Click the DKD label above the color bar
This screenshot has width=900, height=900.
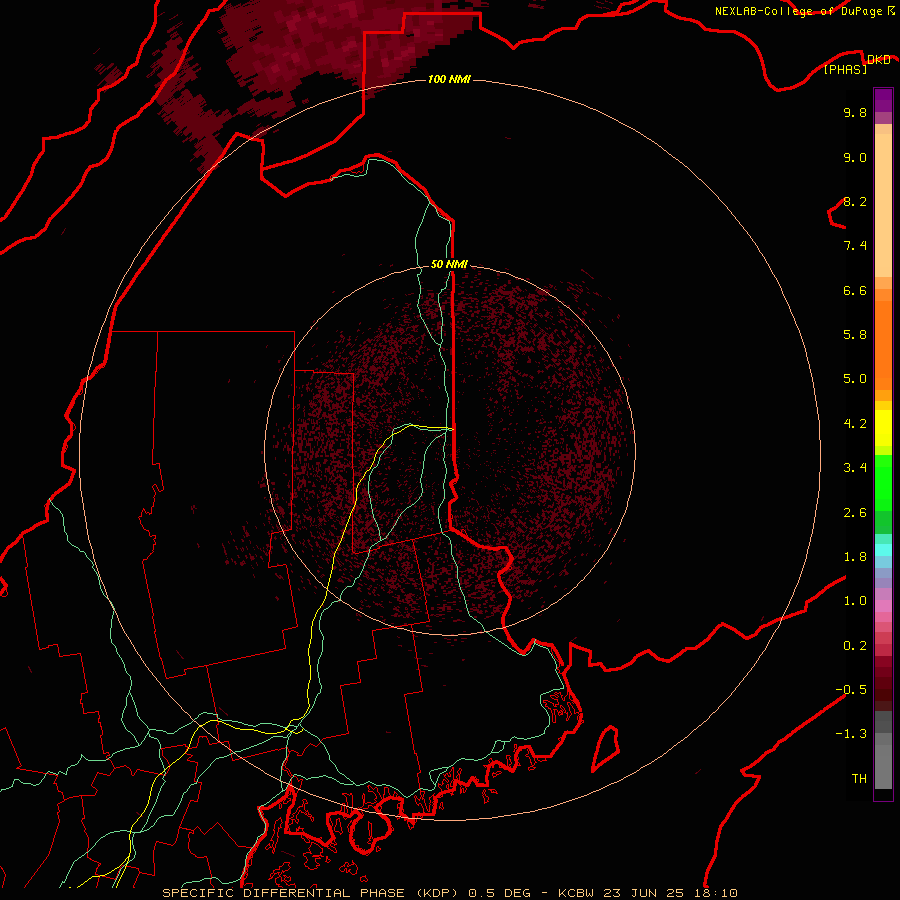point(879,60)
